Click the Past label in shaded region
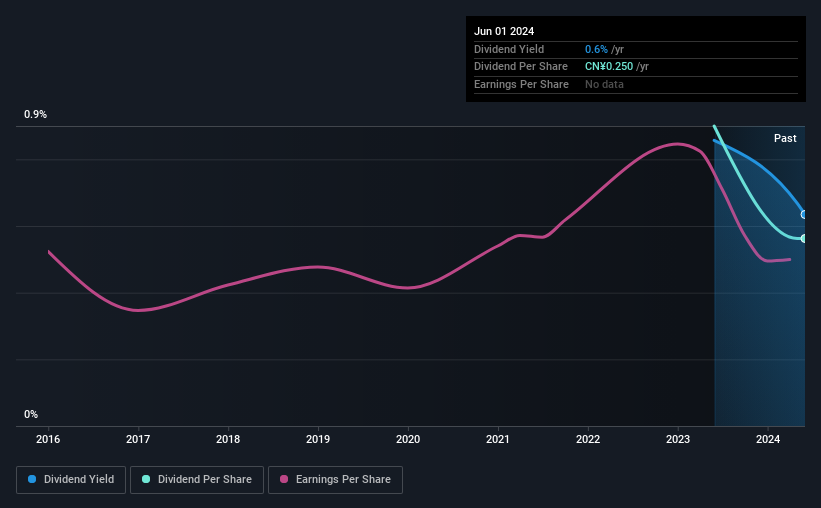 (785, 138)
